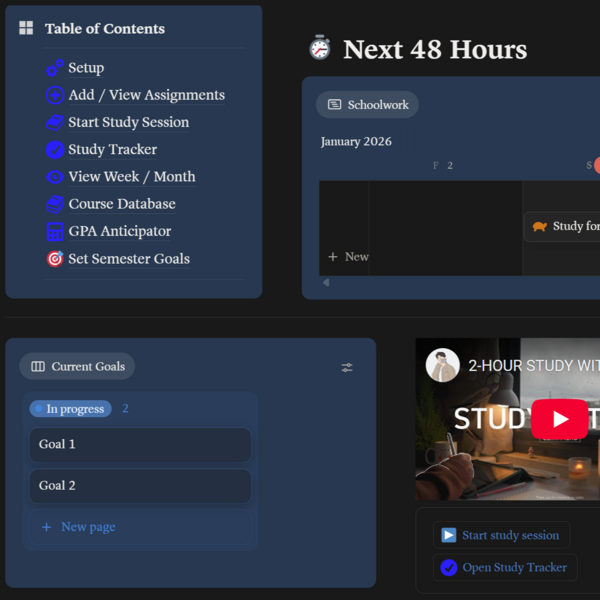Click the Set Semester Goals target icon

point(55,259)
